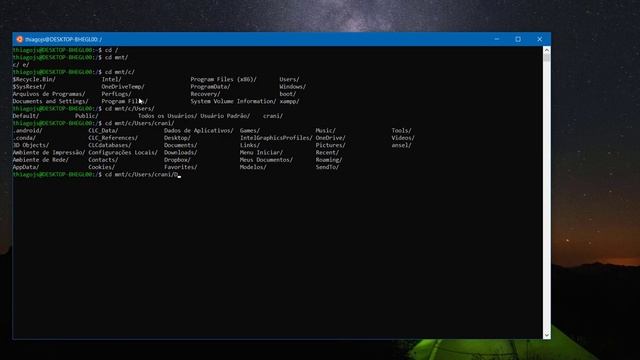Maximize the terminal window
This screenshot has height=360, width=640.
pos(518,39)
